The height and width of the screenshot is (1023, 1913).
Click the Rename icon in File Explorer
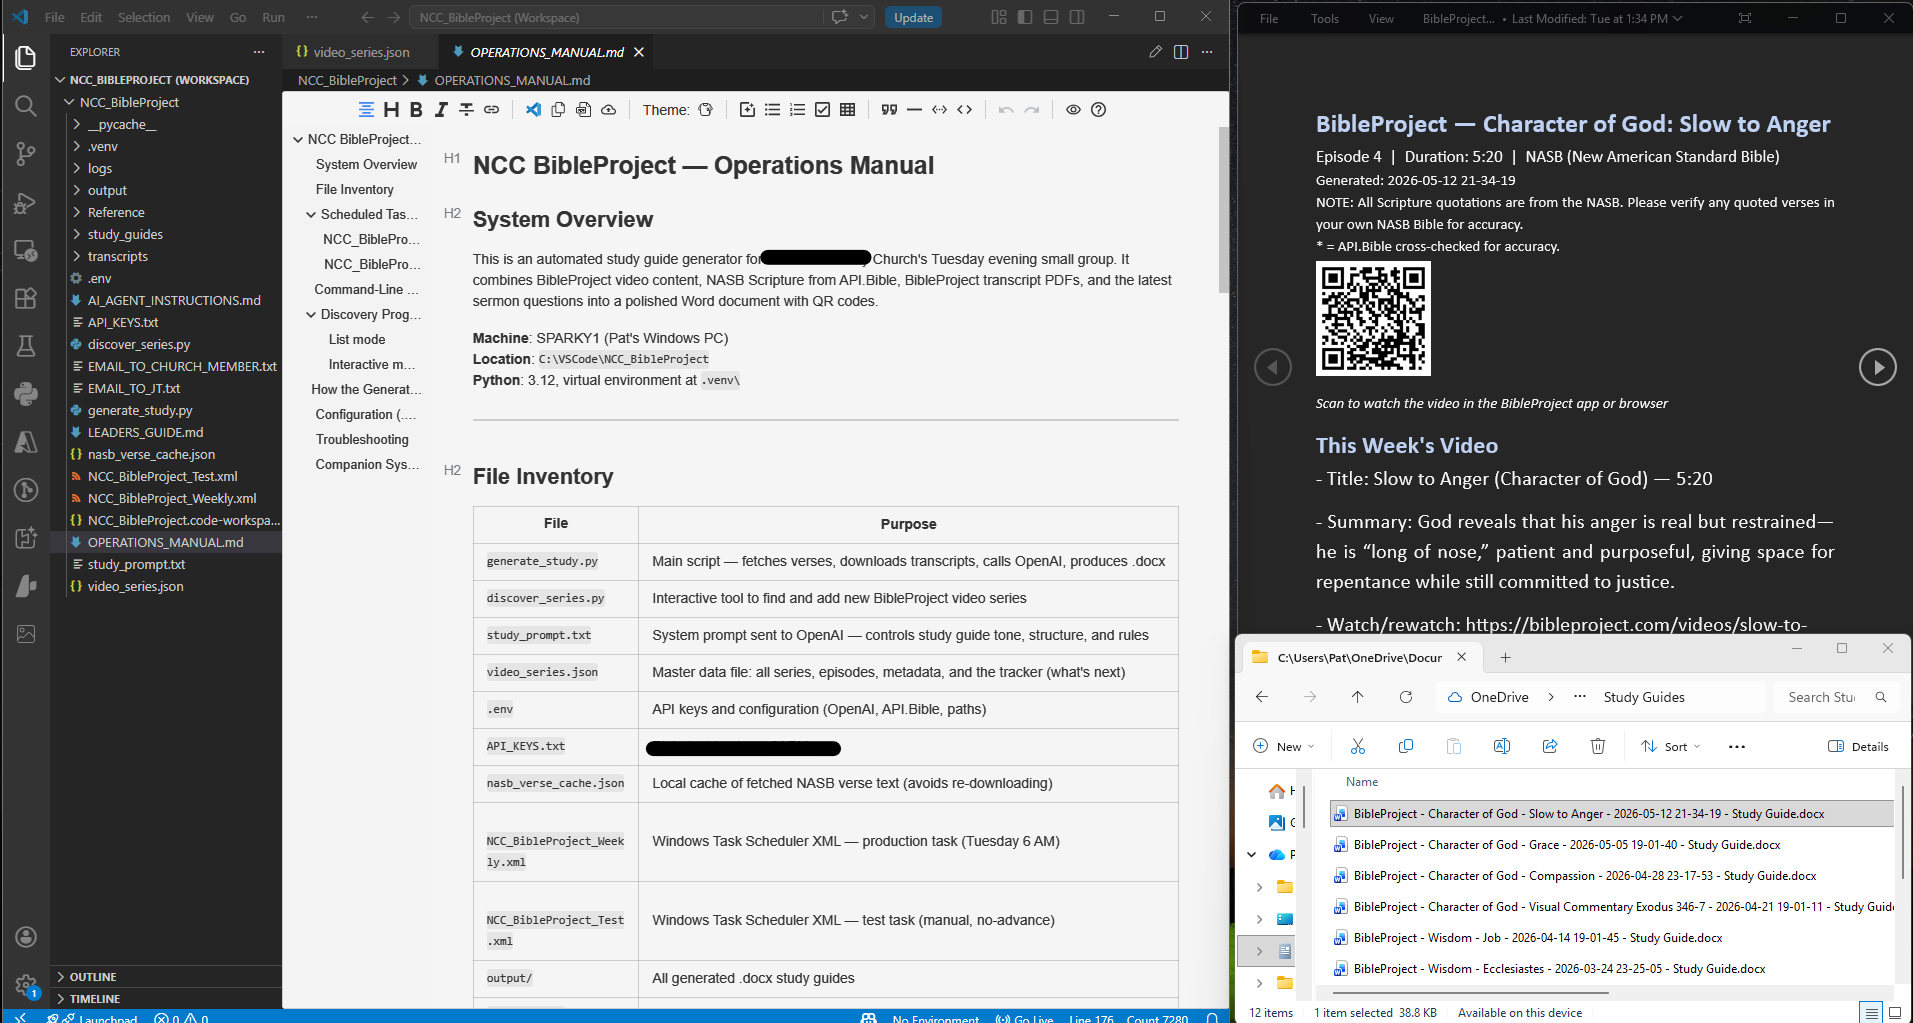click(x=1501, y=746)
